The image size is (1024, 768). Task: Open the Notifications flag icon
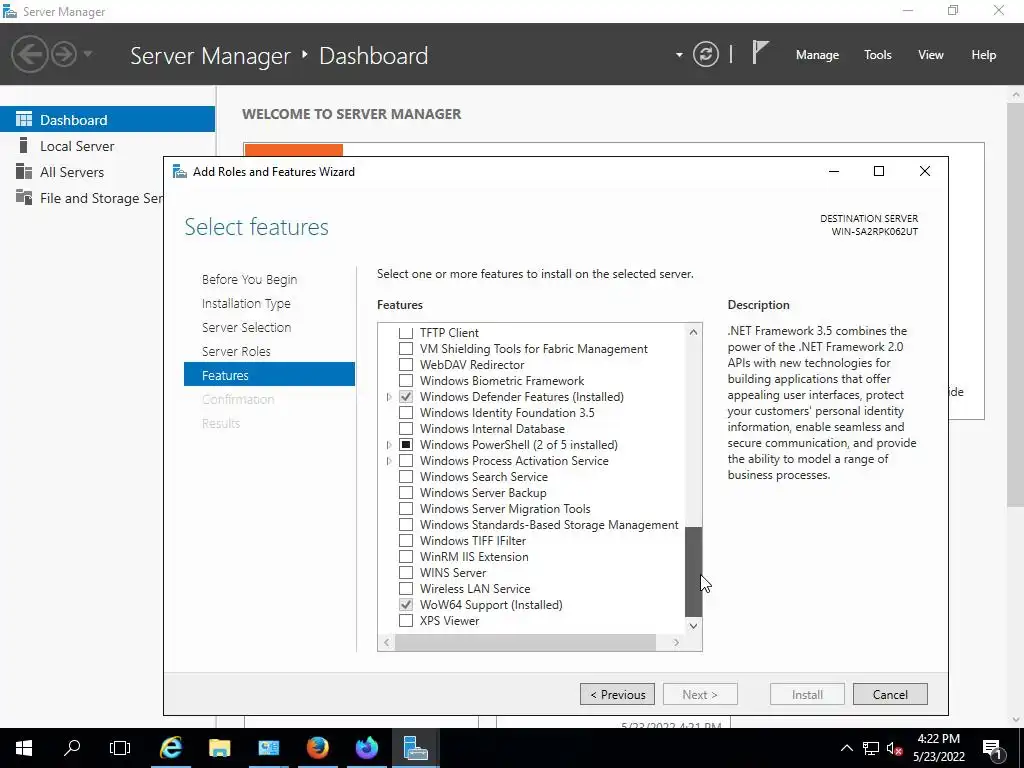pos(760,53)
